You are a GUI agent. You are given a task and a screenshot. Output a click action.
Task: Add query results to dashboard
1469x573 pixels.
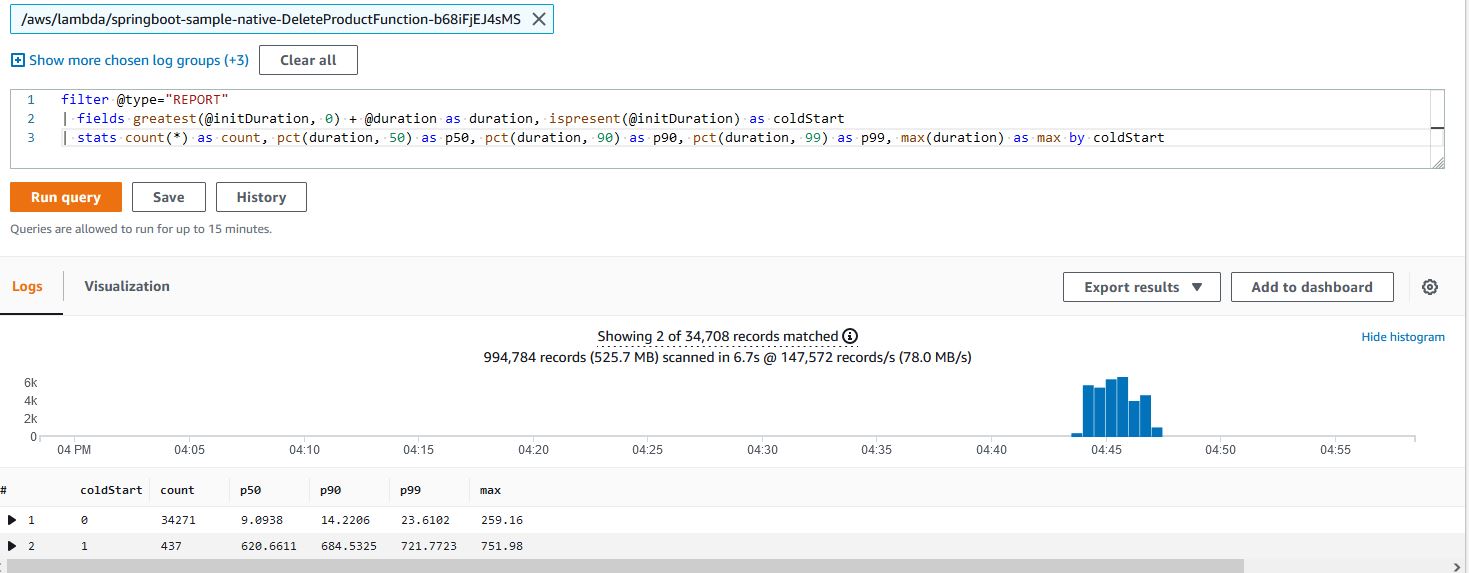[1312, 287]
